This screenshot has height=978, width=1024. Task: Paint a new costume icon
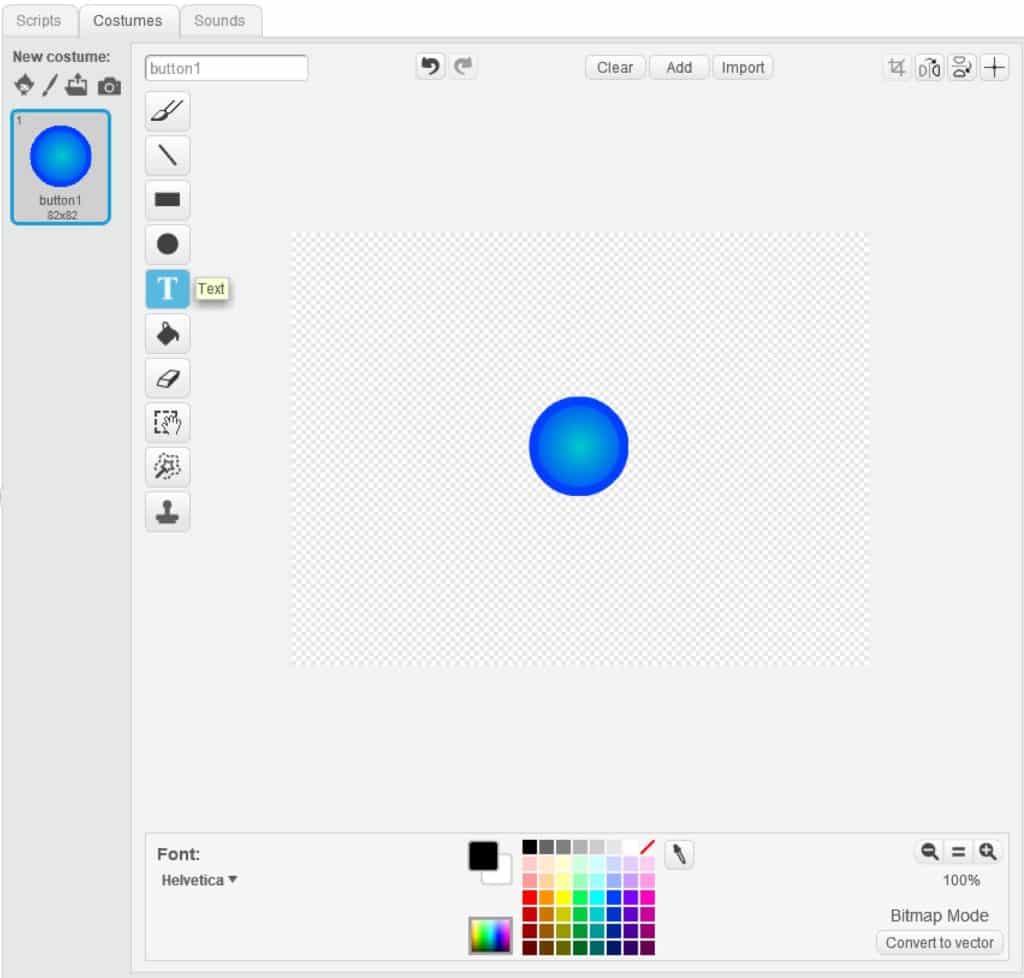pos(50,85)
